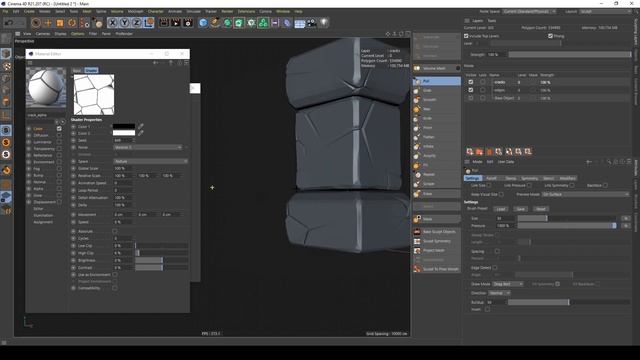Select the Wax sculpt brush
This screenshot has width=640, height=360.
437,109
